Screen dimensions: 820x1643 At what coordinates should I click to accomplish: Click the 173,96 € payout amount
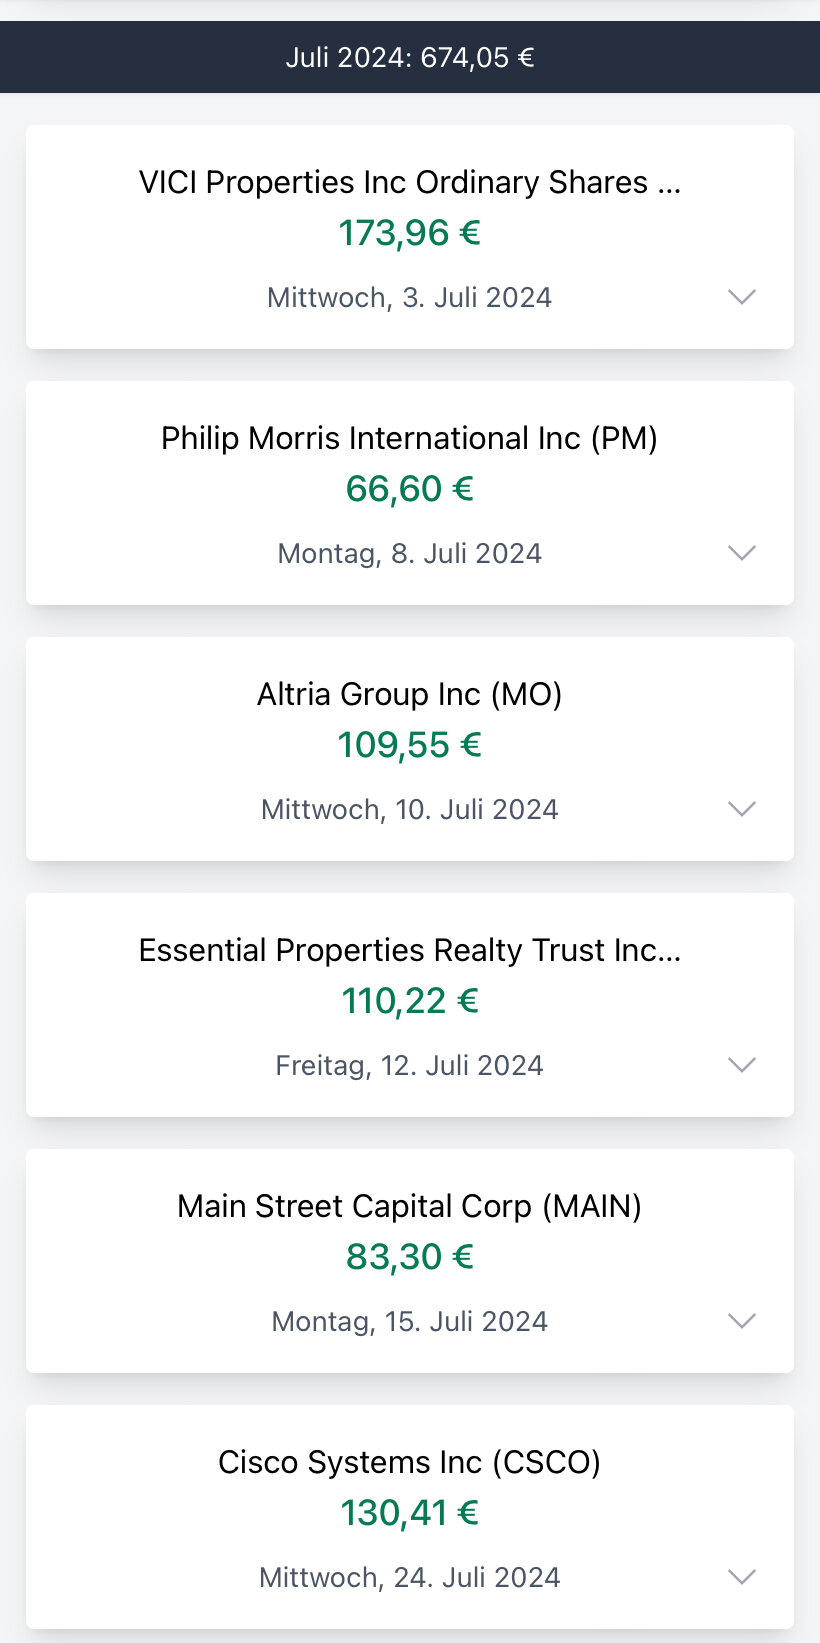(x=410, y=233)
